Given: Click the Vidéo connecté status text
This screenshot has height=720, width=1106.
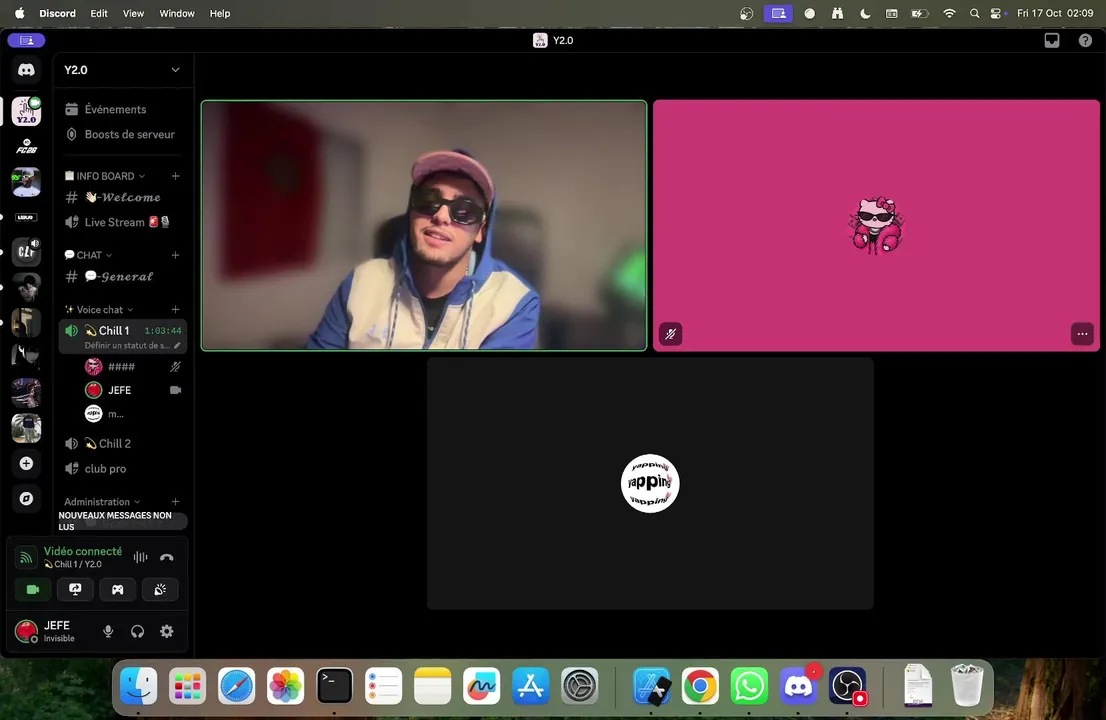Looking at the screenshot, I should [x=83, y=551].
